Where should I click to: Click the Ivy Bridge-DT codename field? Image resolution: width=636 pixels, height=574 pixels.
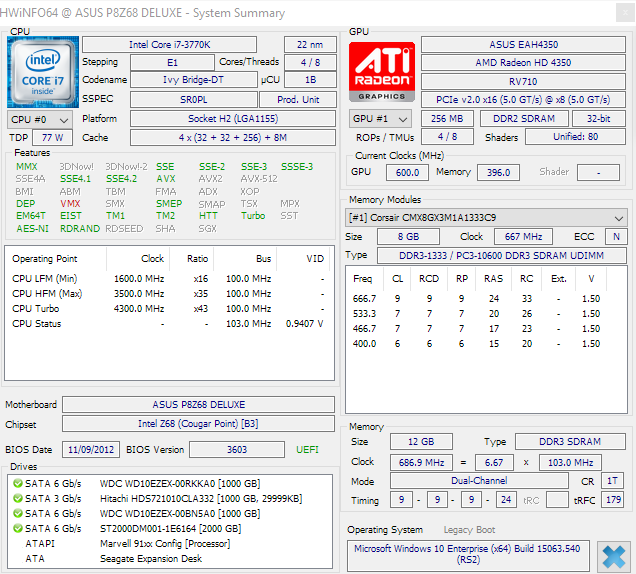(193, 80)
